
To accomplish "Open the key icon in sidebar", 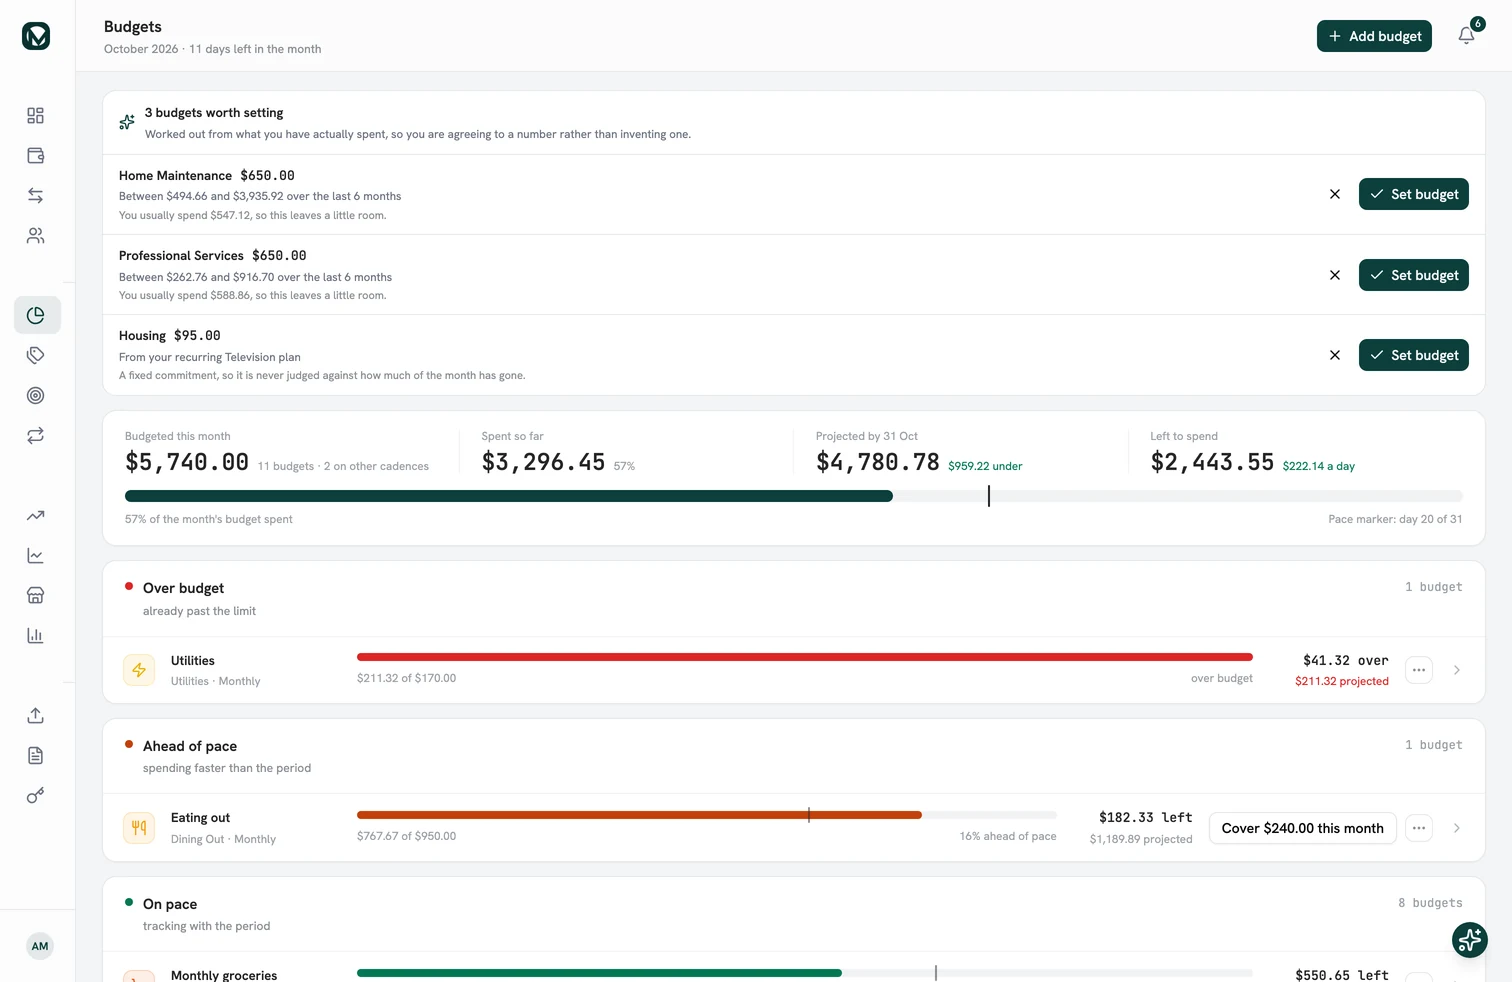I will (36, 796).
